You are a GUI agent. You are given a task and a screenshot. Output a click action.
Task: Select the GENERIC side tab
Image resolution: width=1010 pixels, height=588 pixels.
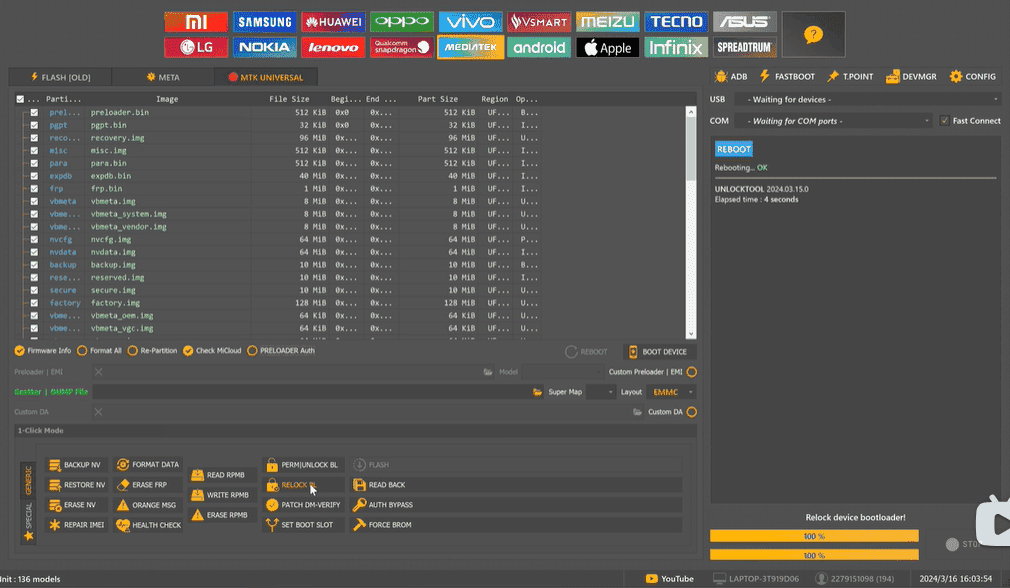(x=28, y=480)
